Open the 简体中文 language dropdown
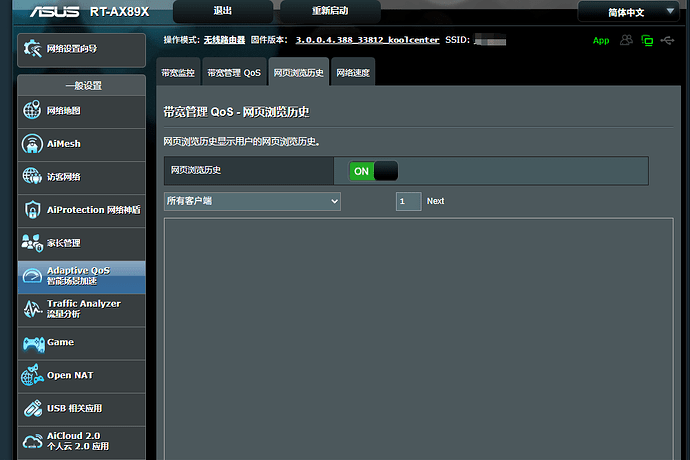The image size is (690, 460). click(632, 12)
